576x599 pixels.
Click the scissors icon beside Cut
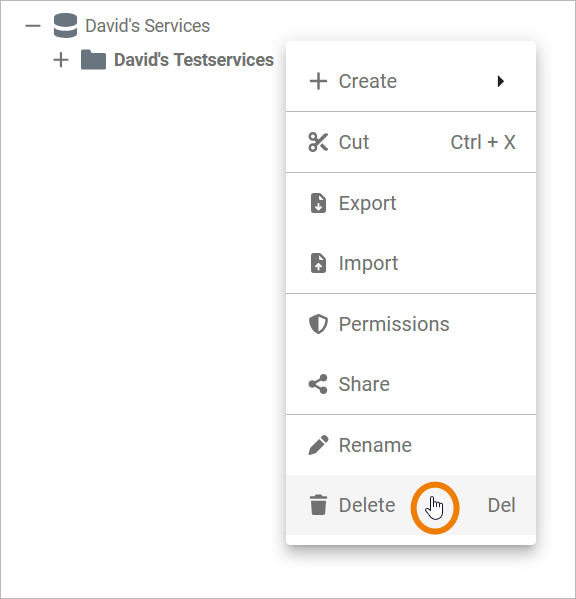(x=318, y=142)
